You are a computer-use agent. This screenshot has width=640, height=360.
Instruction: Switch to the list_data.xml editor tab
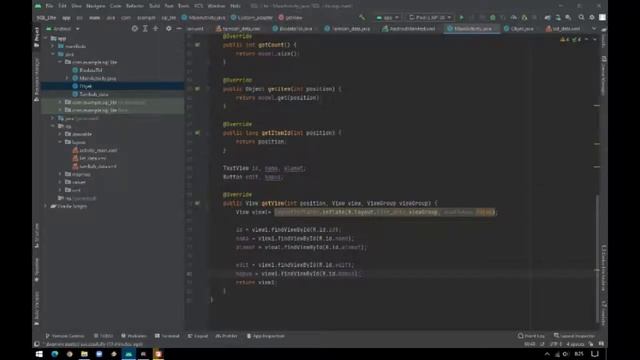coord(563,29)
